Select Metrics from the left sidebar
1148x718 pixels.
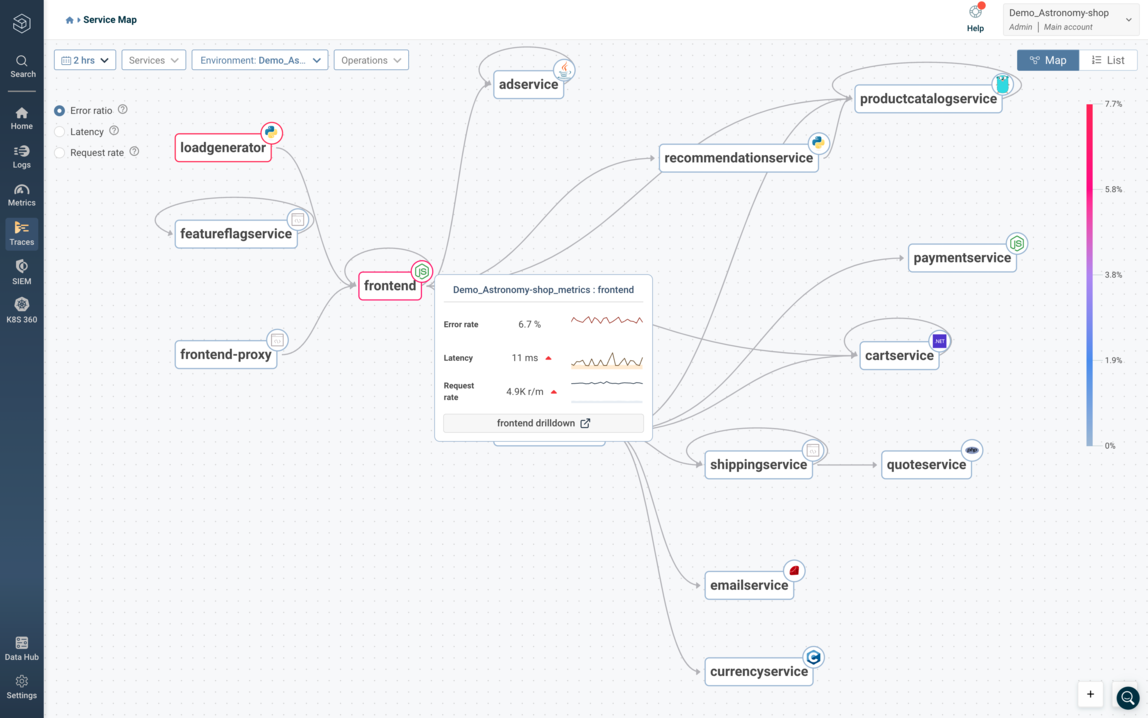coord(21,193)
